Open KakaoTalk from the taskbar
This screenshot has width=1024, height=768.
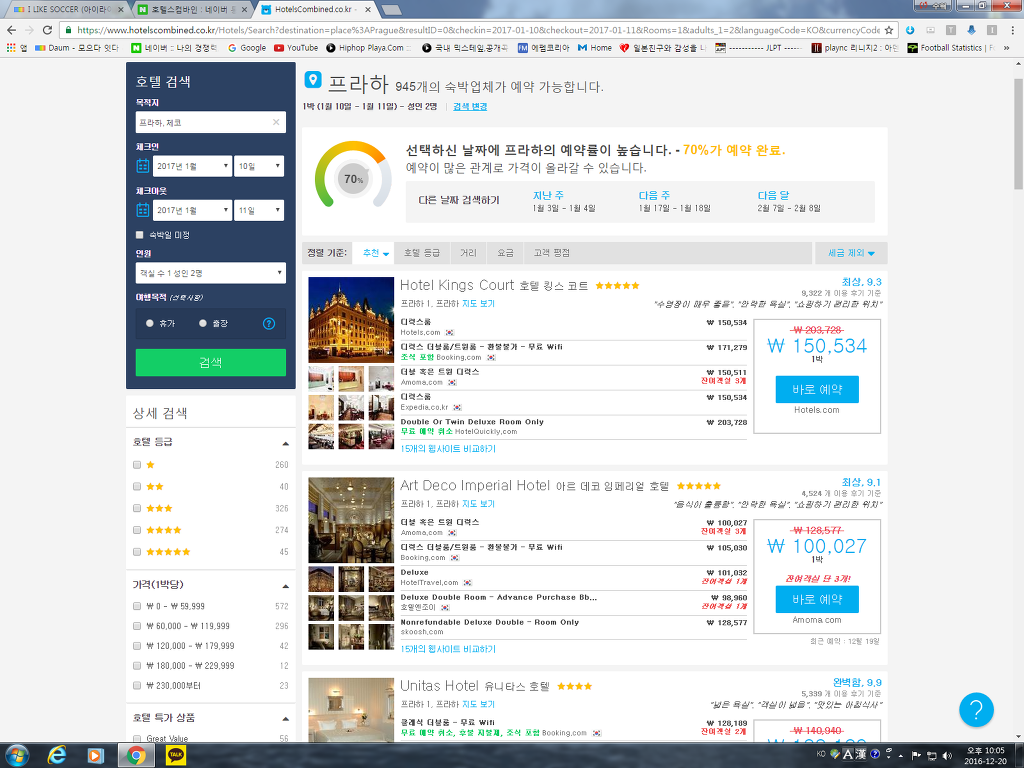(x=175, y=755)
